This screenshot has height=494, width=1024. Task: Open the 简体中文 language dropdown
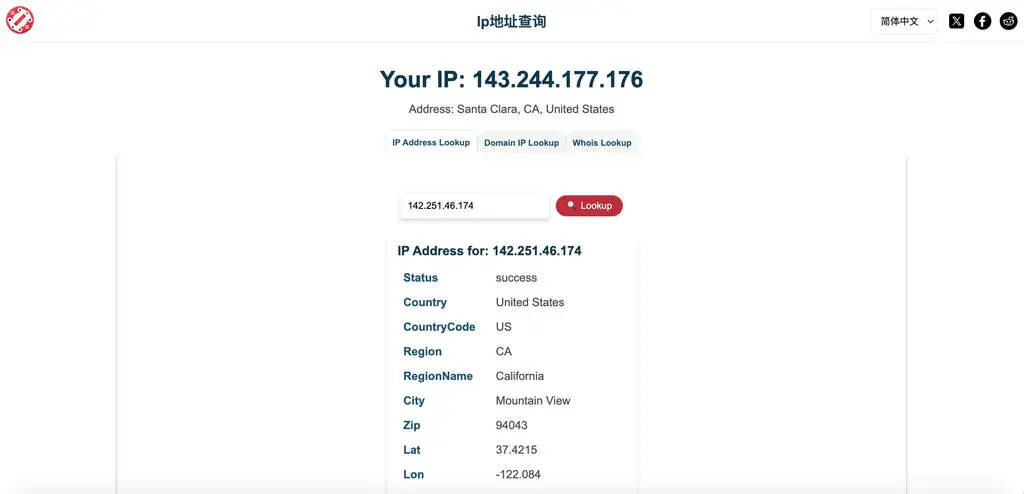[x=904, y=21]
